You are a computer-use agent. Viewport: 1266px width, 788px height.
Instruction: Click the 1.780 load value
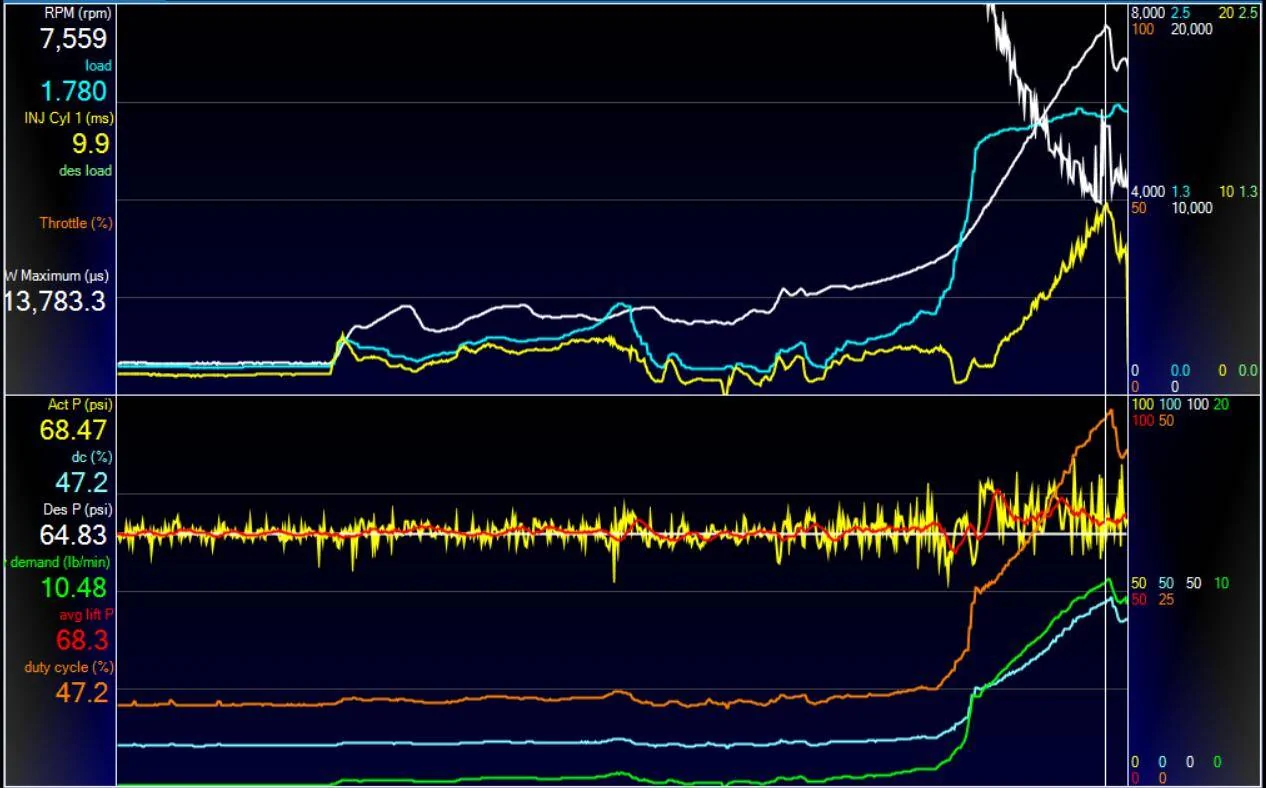click(73, 91)
